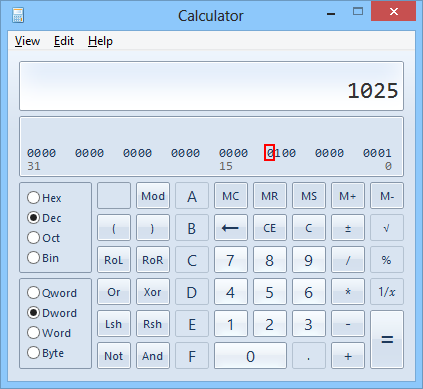
Task: Close the Calculator window
Action: click(x=394, y=12)
